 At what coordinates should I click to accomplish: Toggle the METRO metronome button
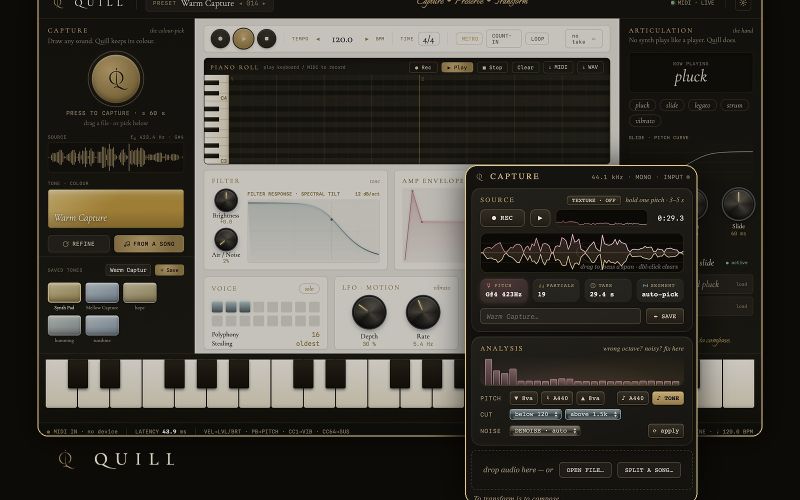(x=469, y=39)
